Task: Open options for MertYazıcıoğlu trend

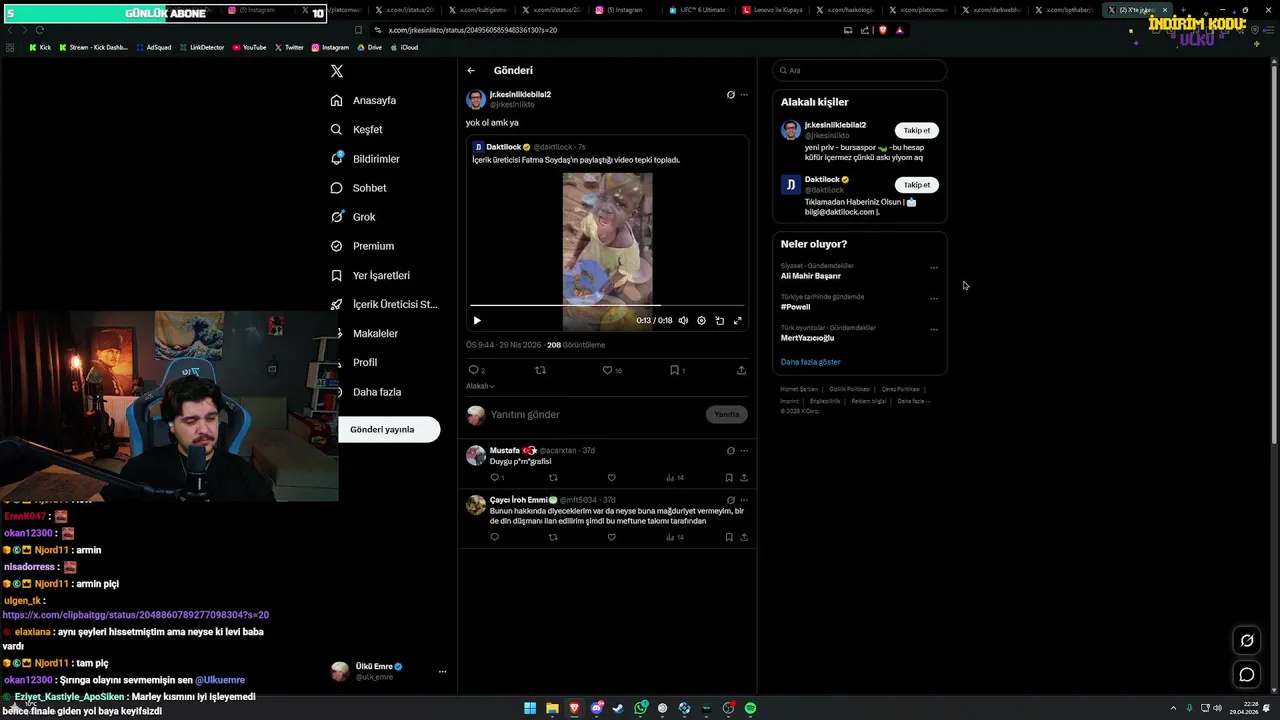Action: pos(934,329)
